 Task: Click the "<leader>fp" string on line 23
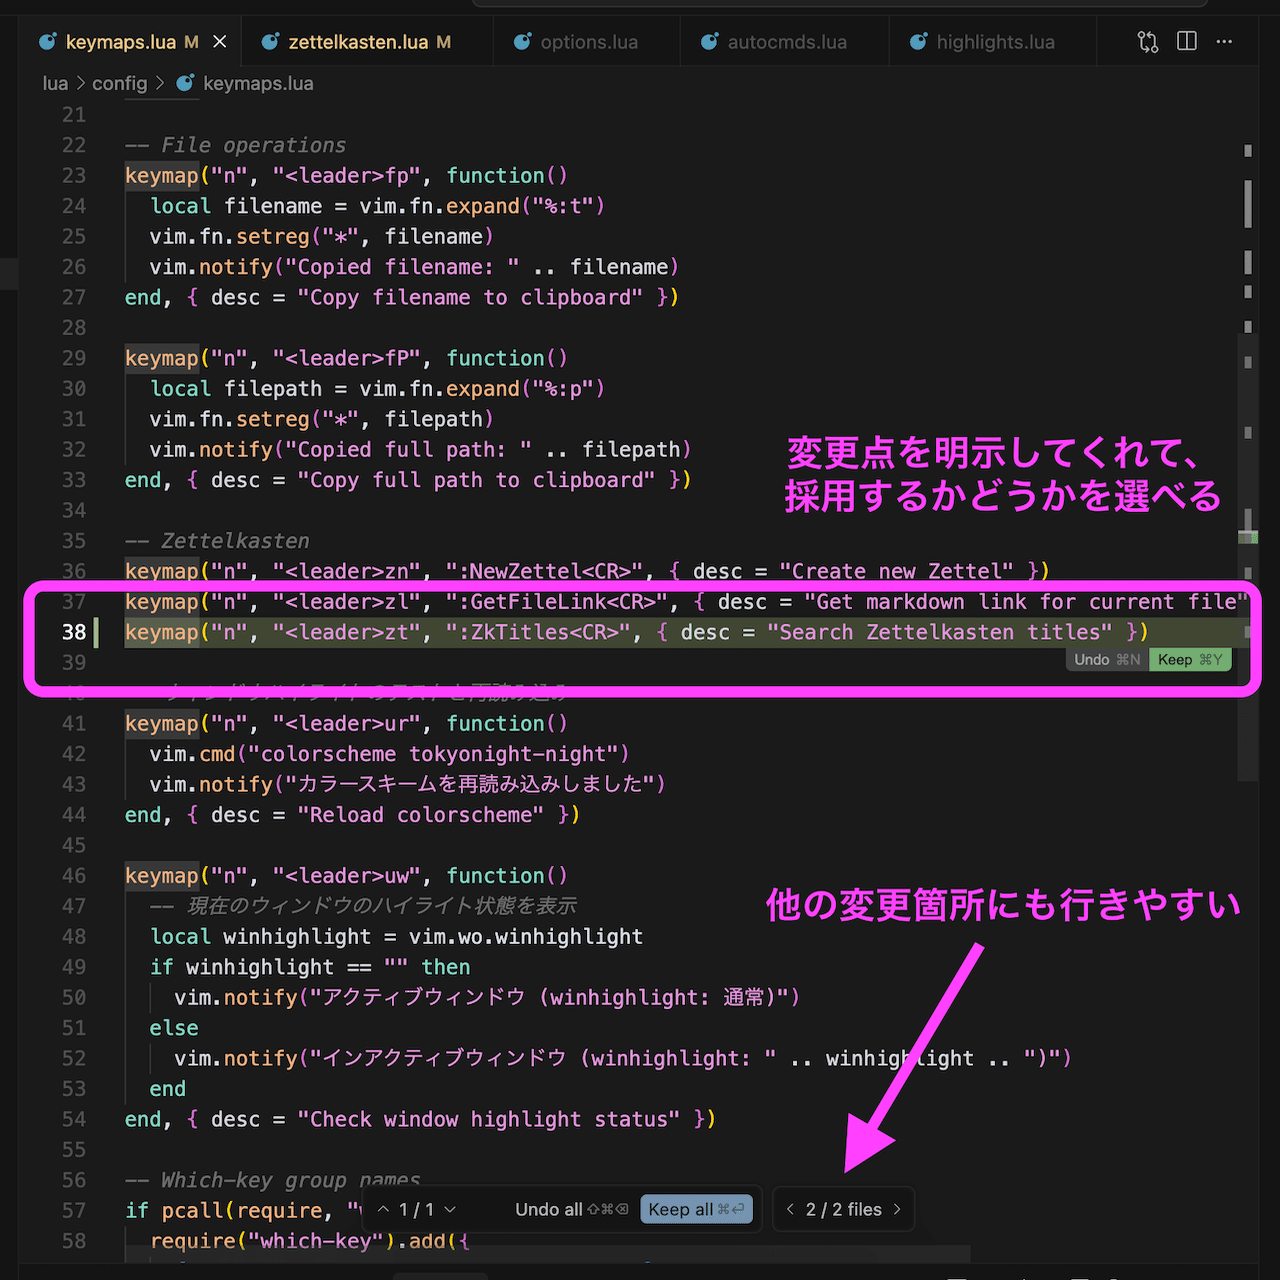[x=347, y=176]
